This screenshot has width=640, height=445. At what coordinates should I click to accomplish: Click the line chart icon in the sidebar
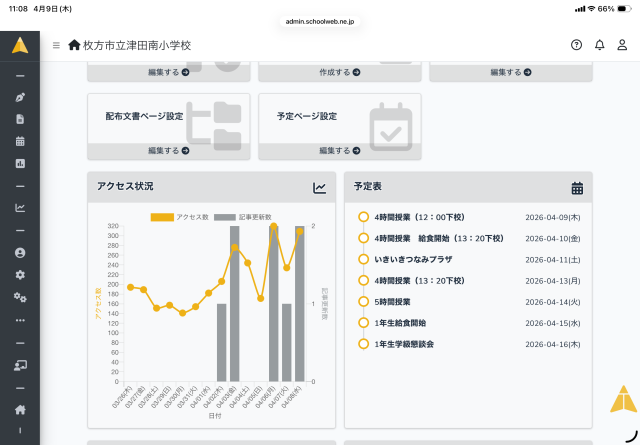(20, 208)
